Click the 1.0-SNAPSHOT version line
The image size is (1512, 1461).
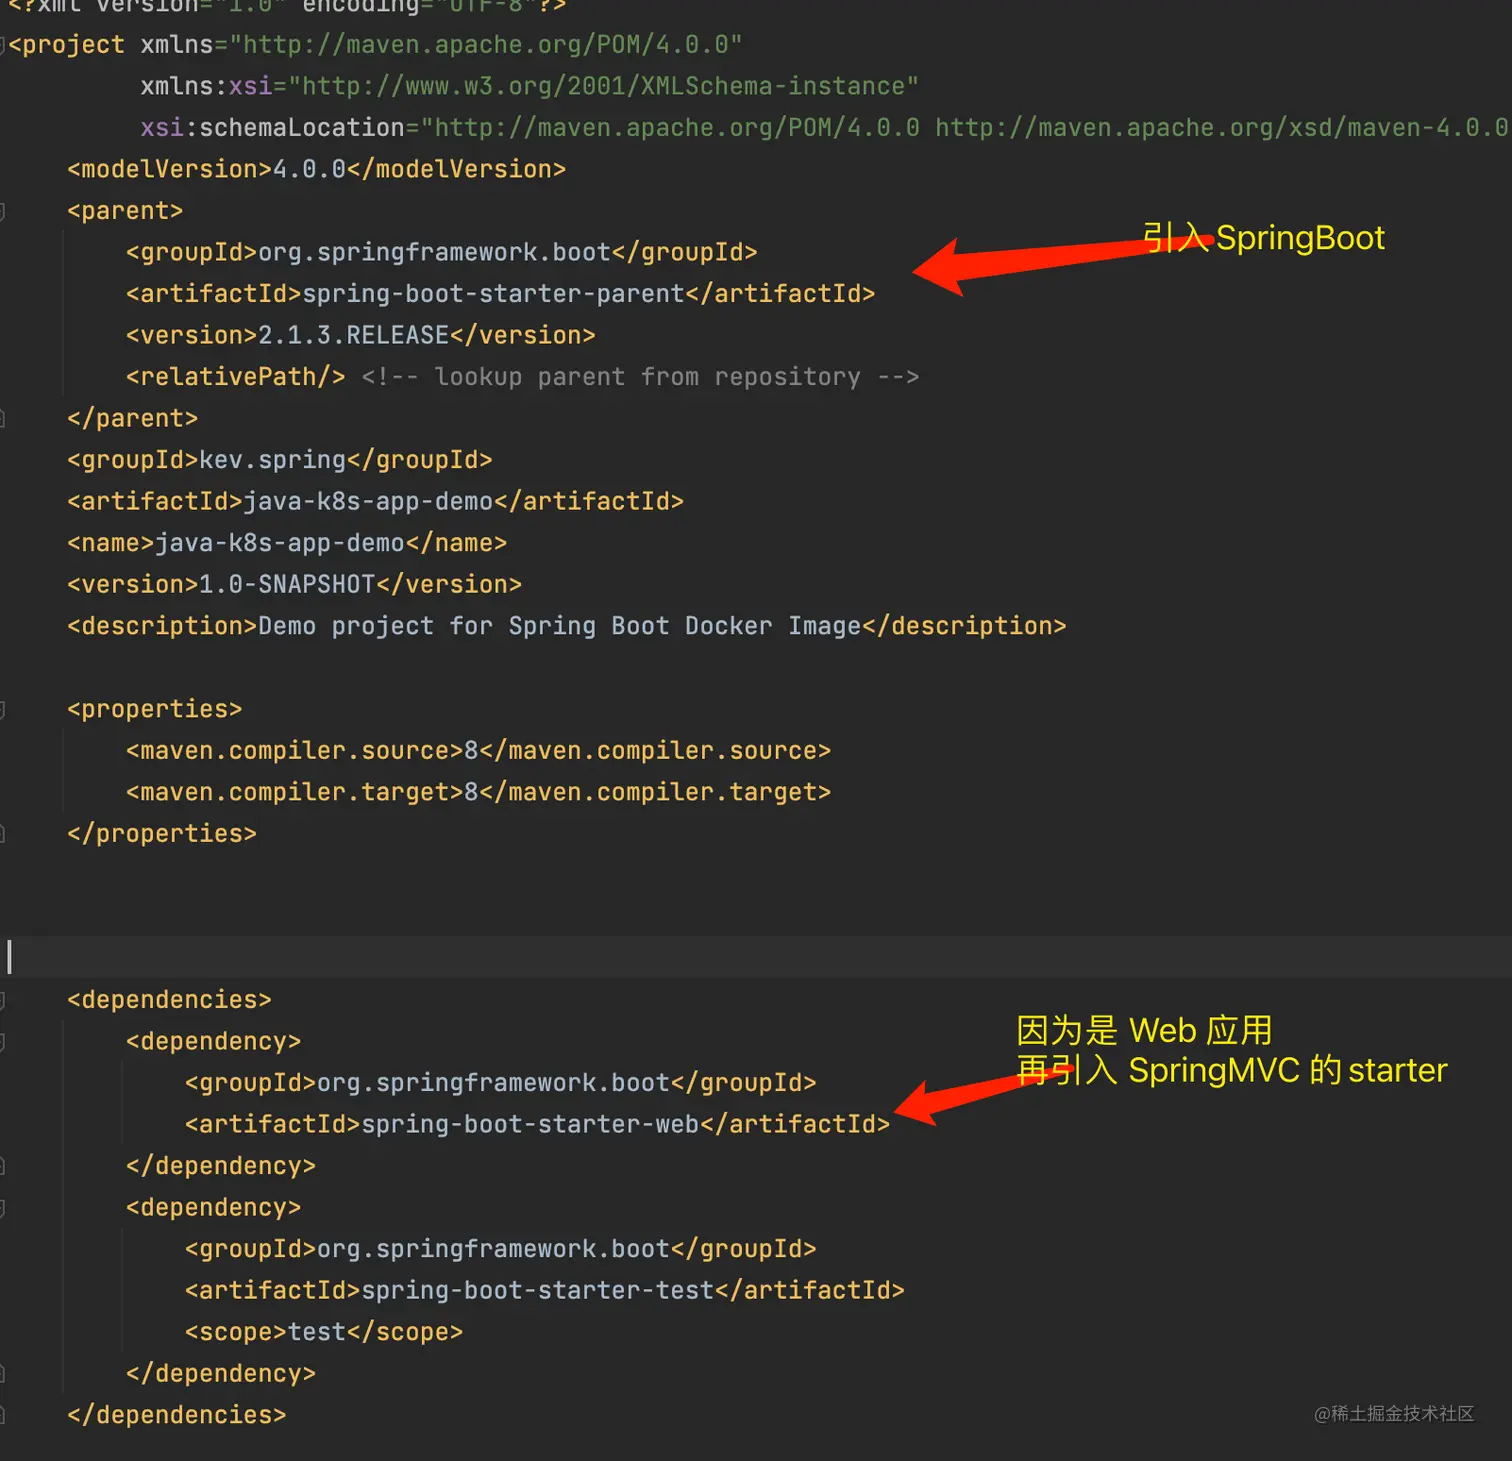point(295,584)
